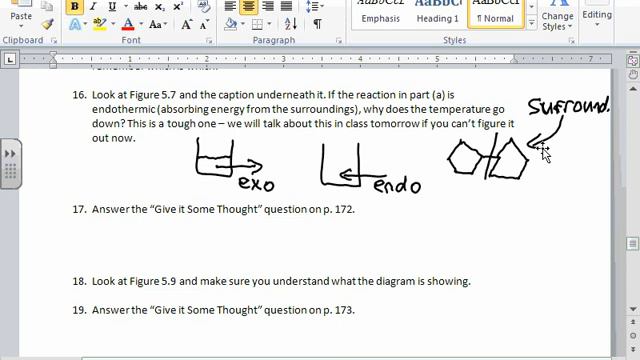Justify paragraph text
The height and width of the screenshot is (360, 640).
pyautogui.click(x=286, y=6)
